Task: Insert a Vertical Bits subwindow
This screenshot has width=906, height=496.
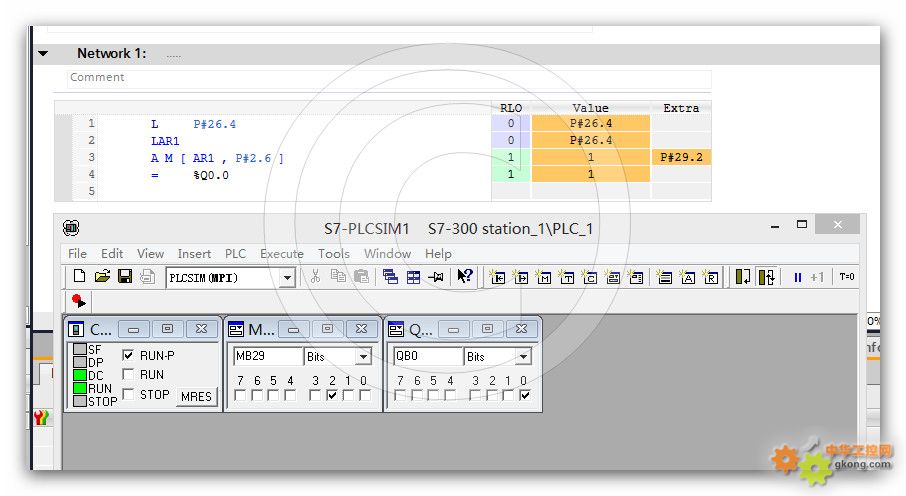Action: (x=636, y=277)
